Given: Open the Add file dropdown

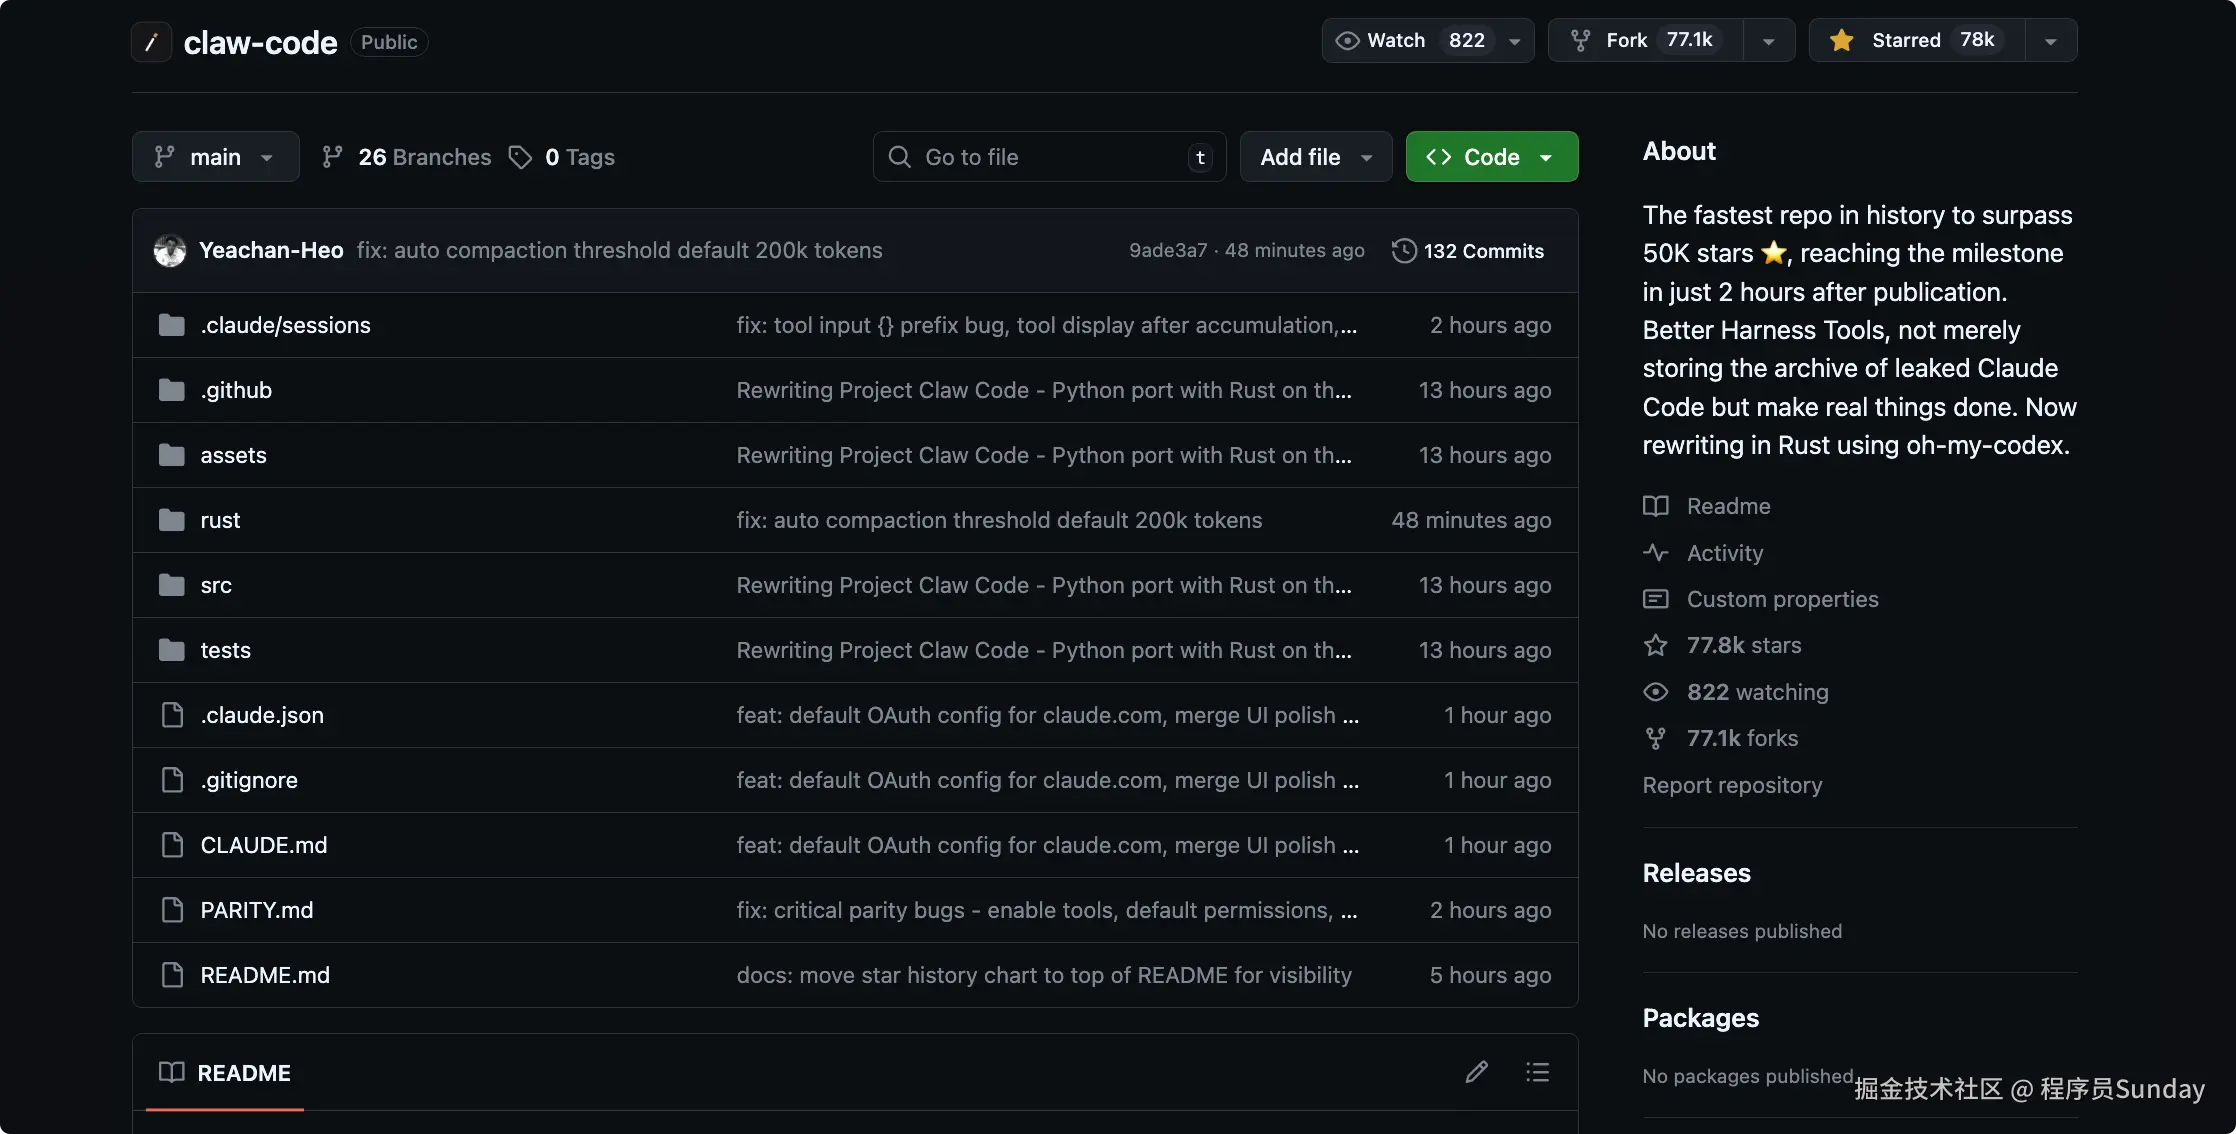Looking at the screenshot, I should click(1315, 157).
